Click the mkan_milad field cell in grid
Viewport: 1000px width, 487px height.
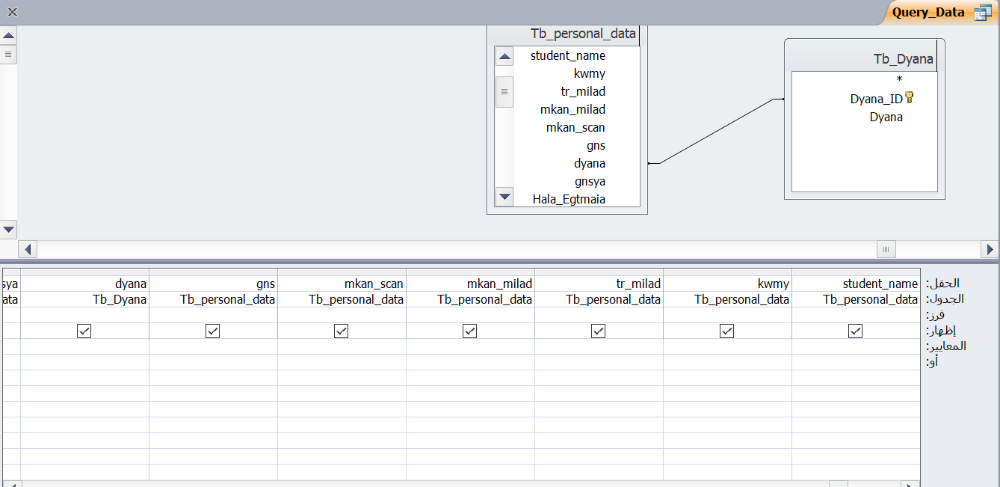470,284
